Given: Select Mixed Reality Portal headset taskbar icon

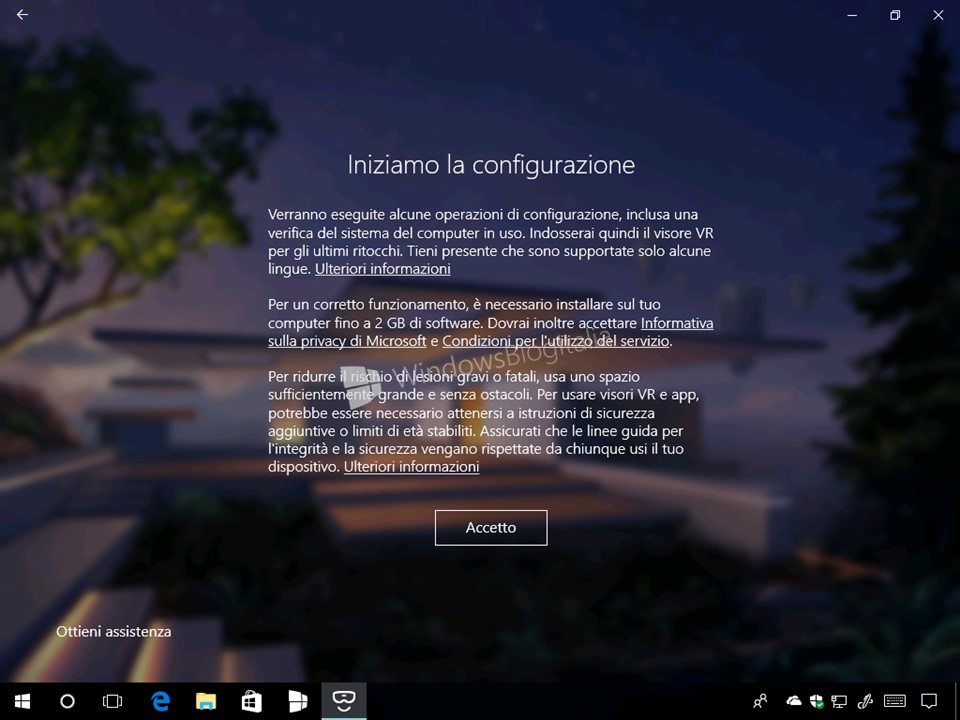Looking at the screenshot, I should pyautogui.click(x=343, y=701).
